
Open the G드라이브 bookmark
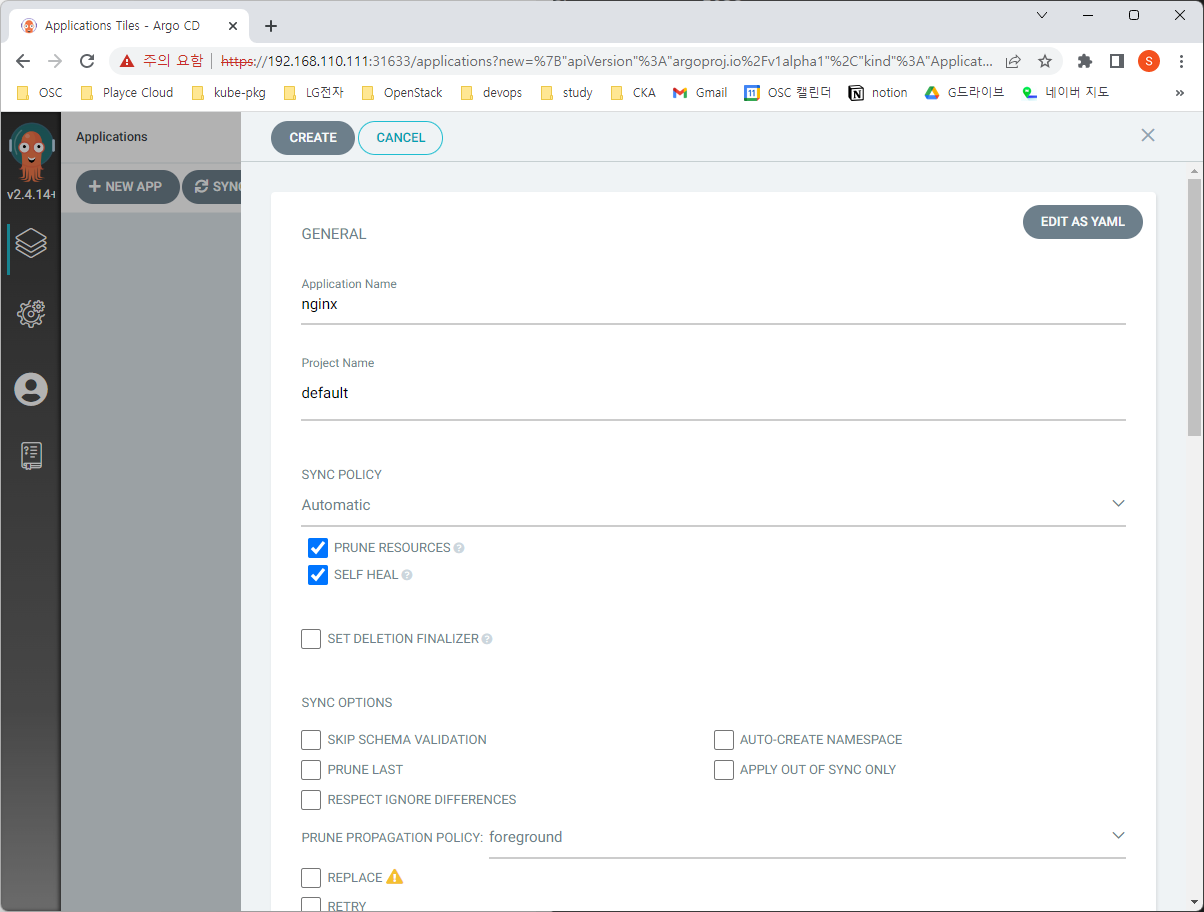tap(965, 93)
